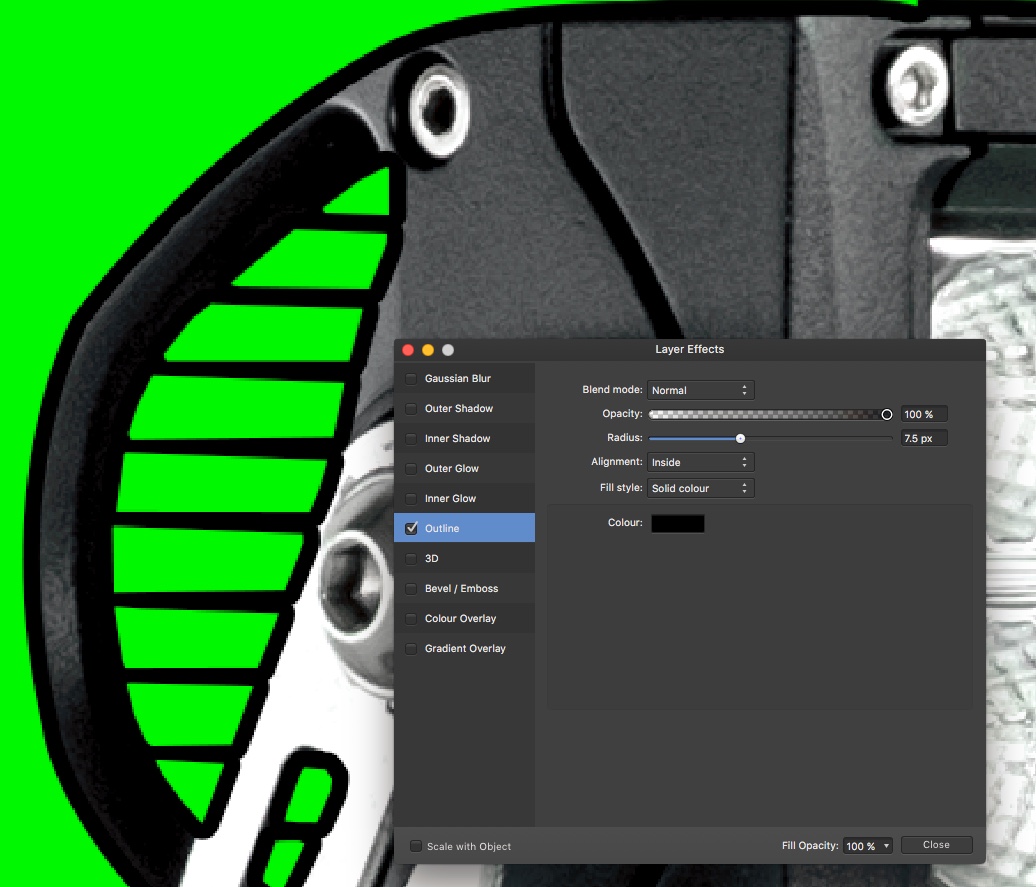
Task: Open the Blend mode dropdown
Action: (700, 390)
